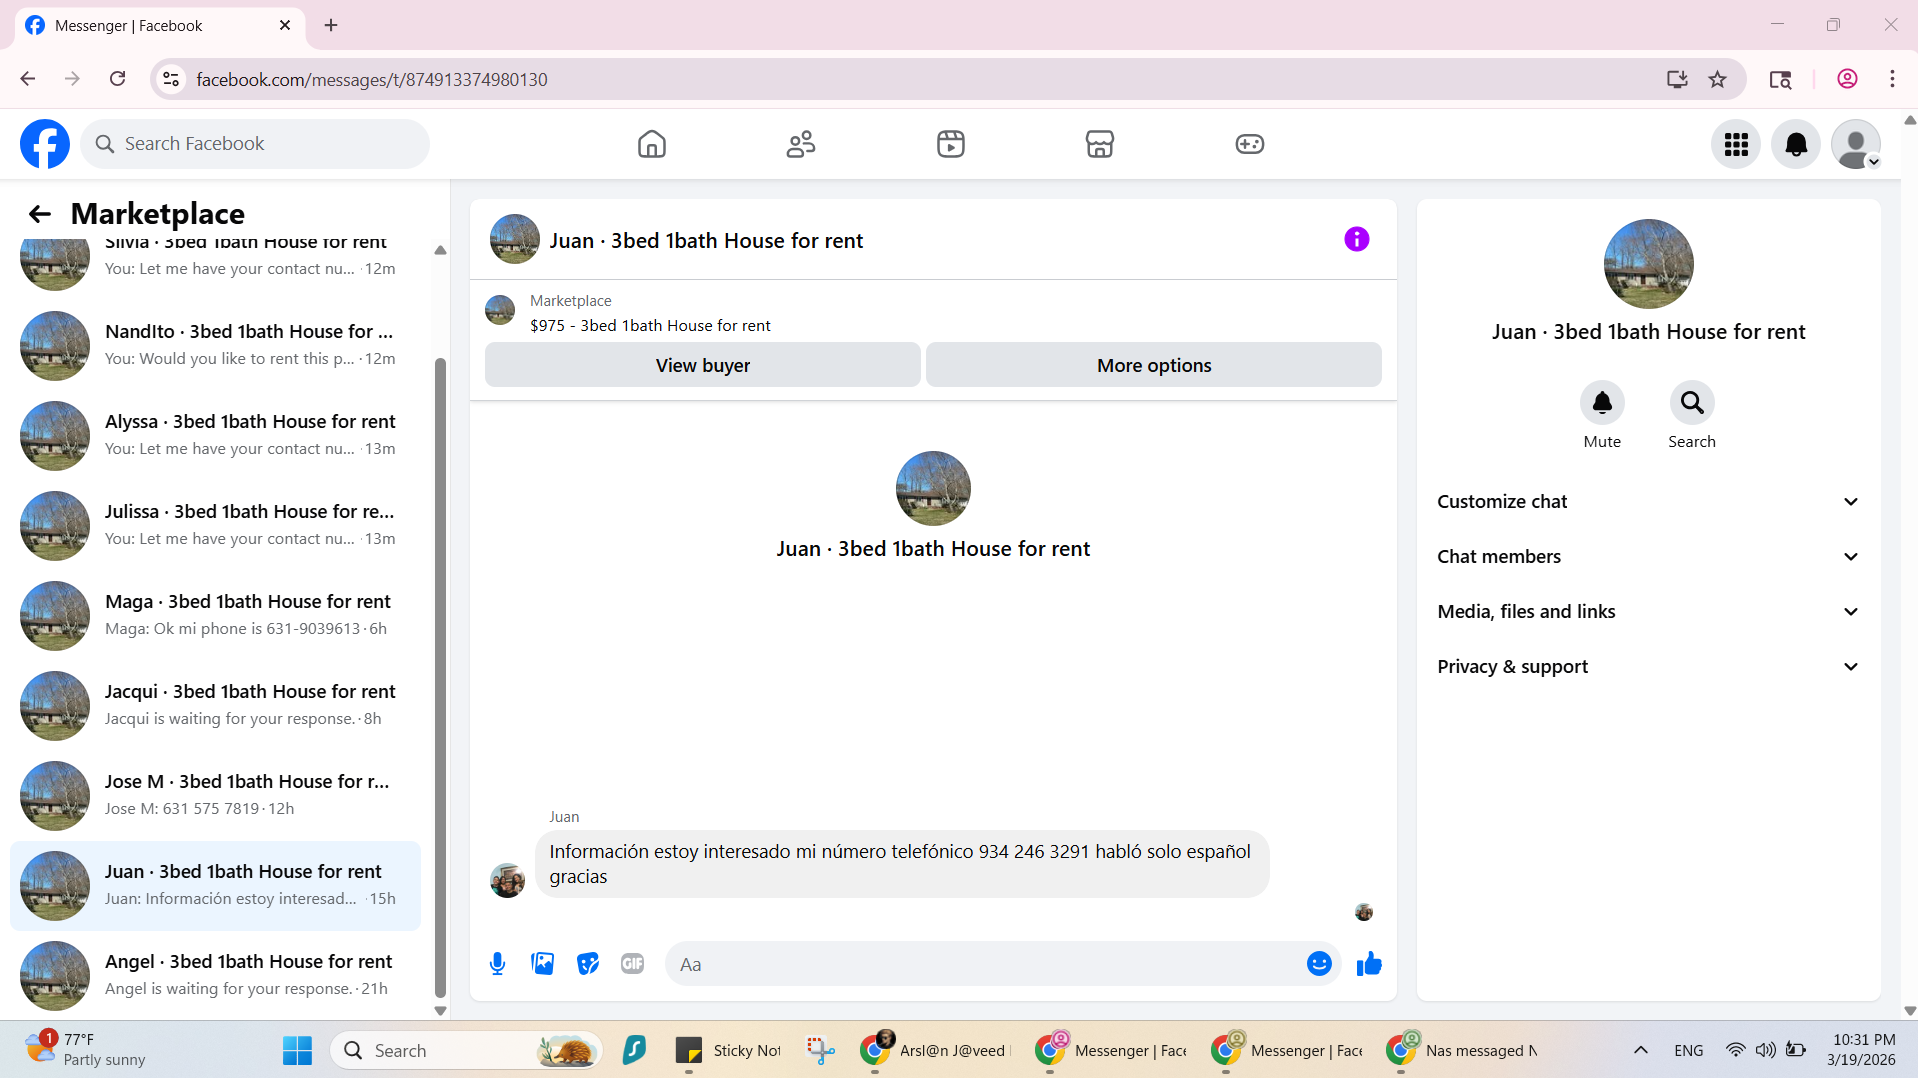Click the taskbar Search box
The width and height of the screenshot is (1918, 1078).
pos(466,1050)
